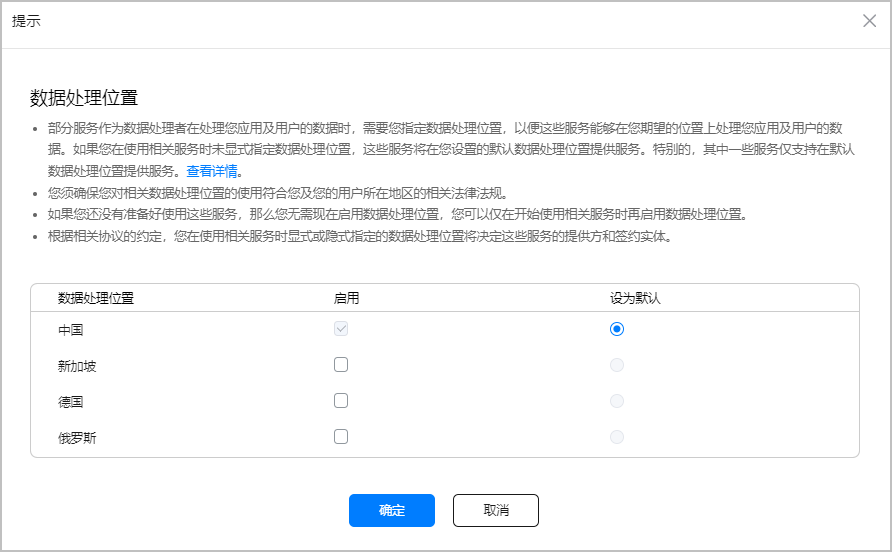Confirm with the blue 确定 button
This screenshot has height=552, width=892.
tap(392, 510)
